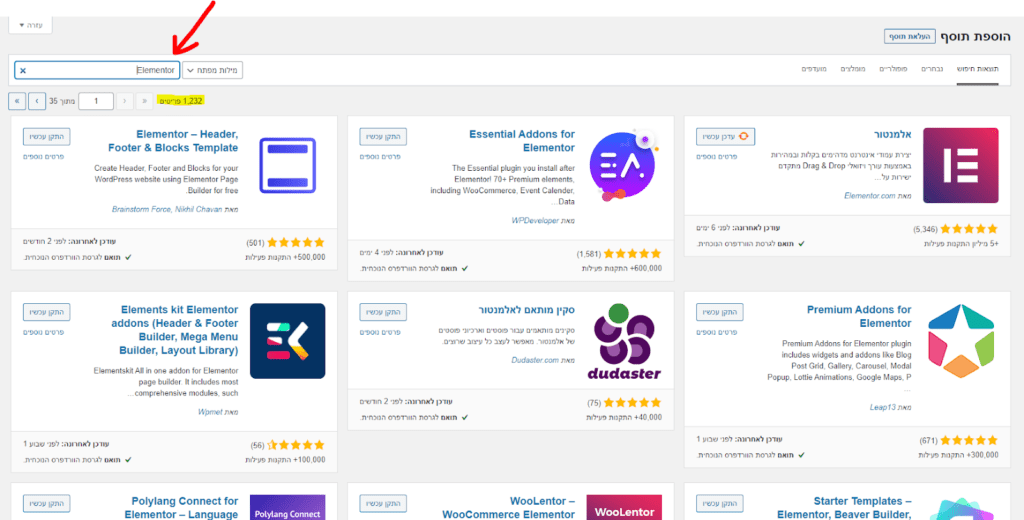Screen dimensions: 1024x520
Task: Open more details for Dudaster skin plugin
Action: point(380,333)
